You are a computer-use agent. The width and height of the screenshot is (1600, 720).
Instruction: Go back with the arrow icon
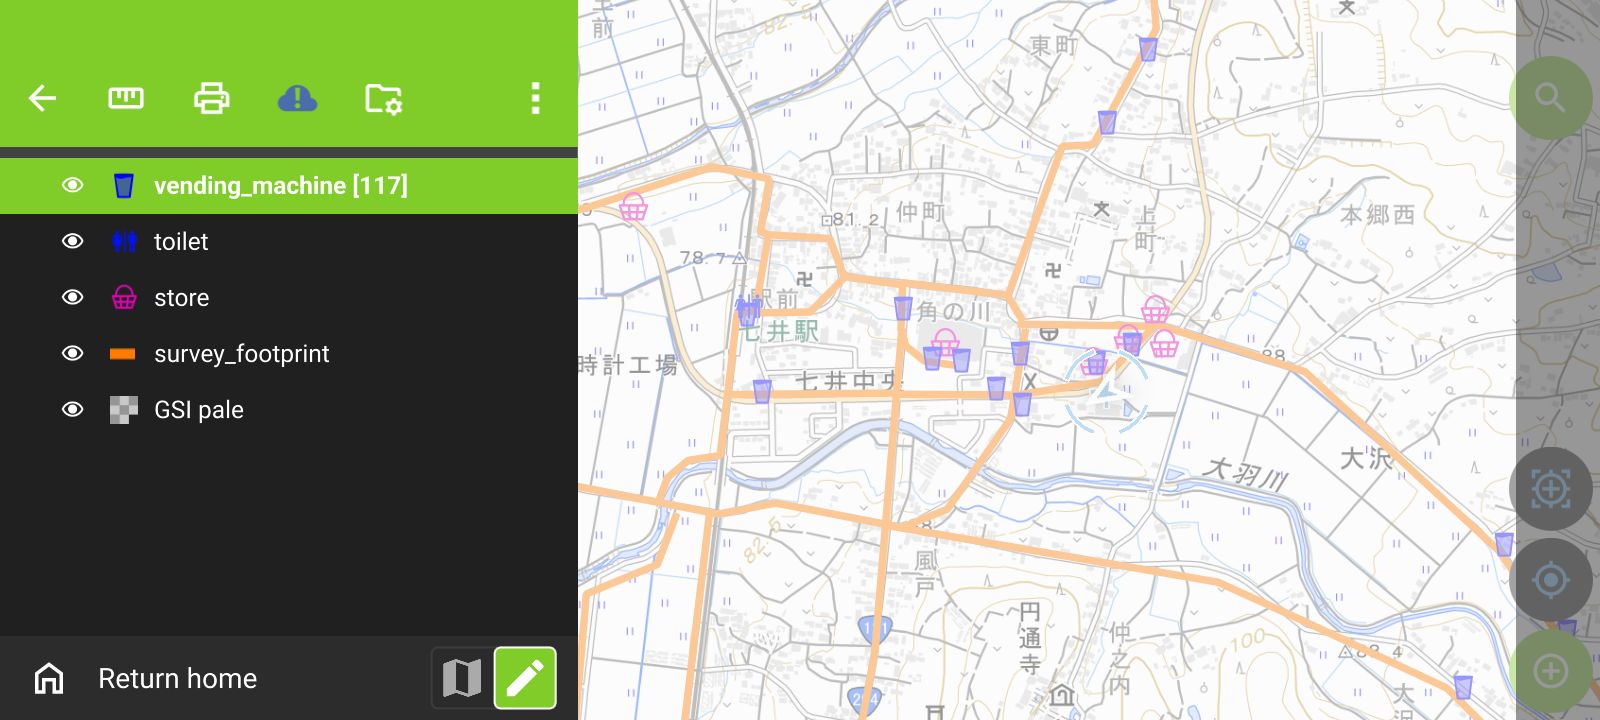coord(42,98)
